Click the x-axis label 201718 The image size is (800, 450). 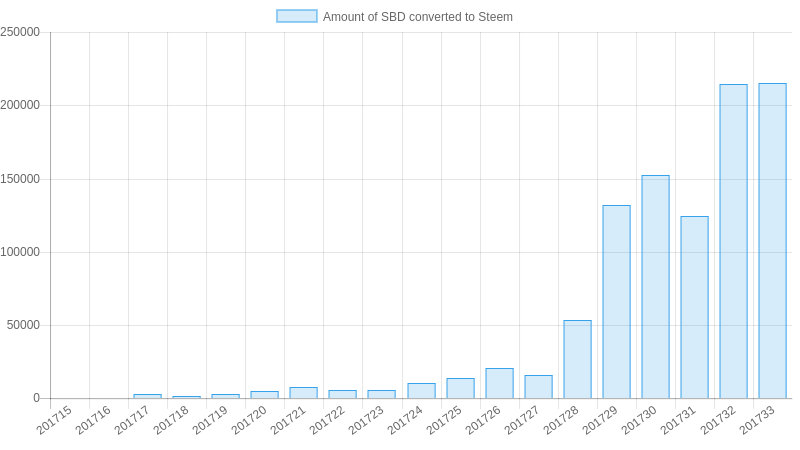point(171,420)
